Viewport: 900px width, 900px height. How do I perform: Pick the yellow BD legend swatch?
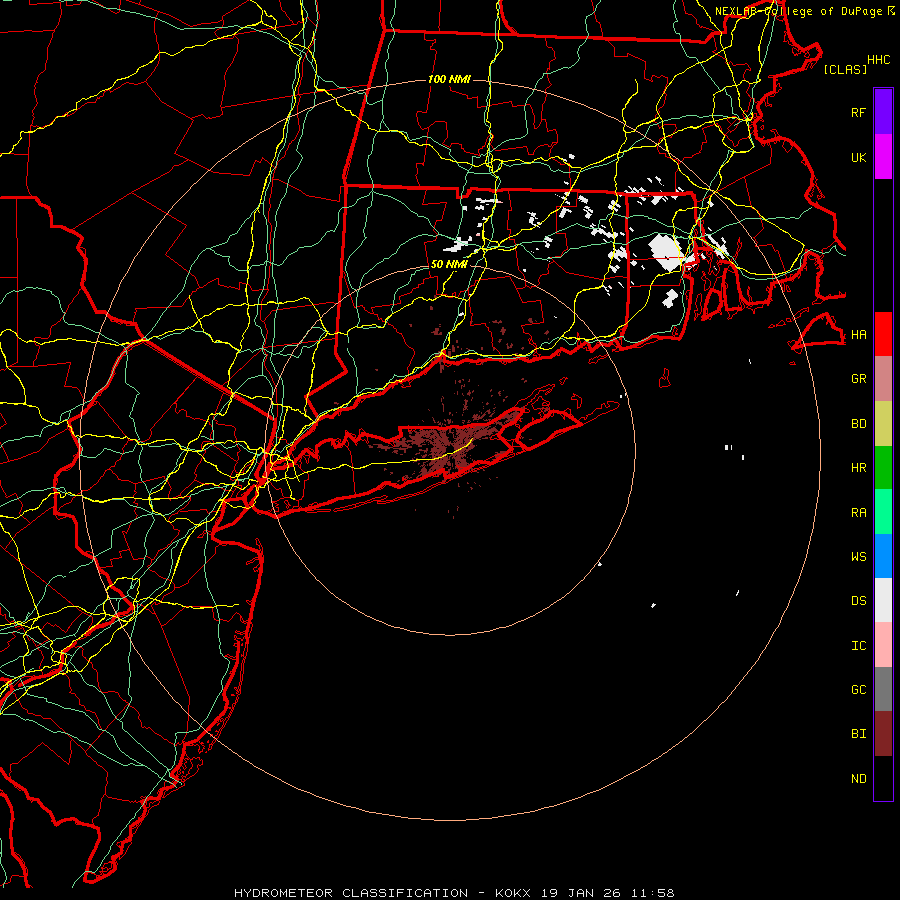pos(883,424)
